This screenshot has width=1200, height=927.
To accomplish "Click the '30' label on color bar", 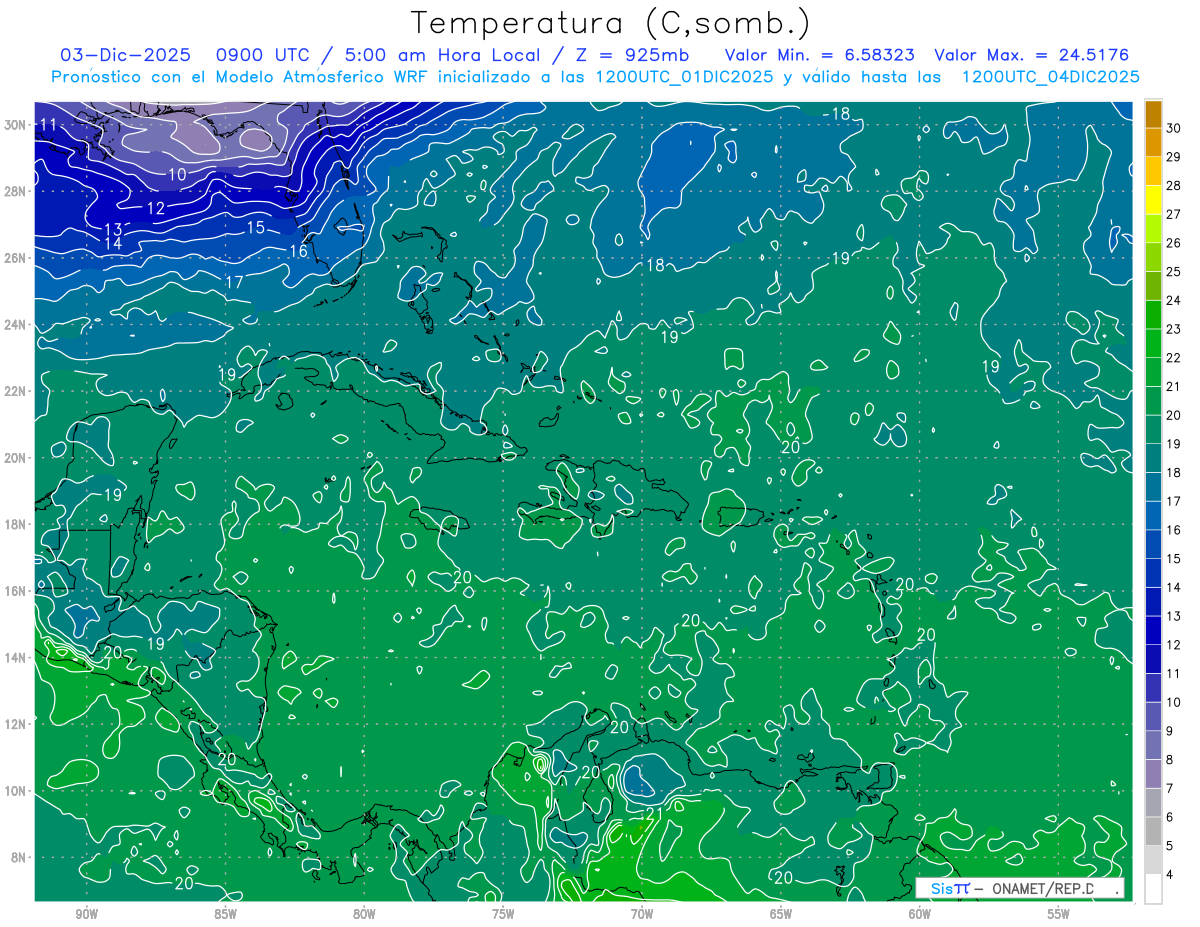I will coord(1174,127).
